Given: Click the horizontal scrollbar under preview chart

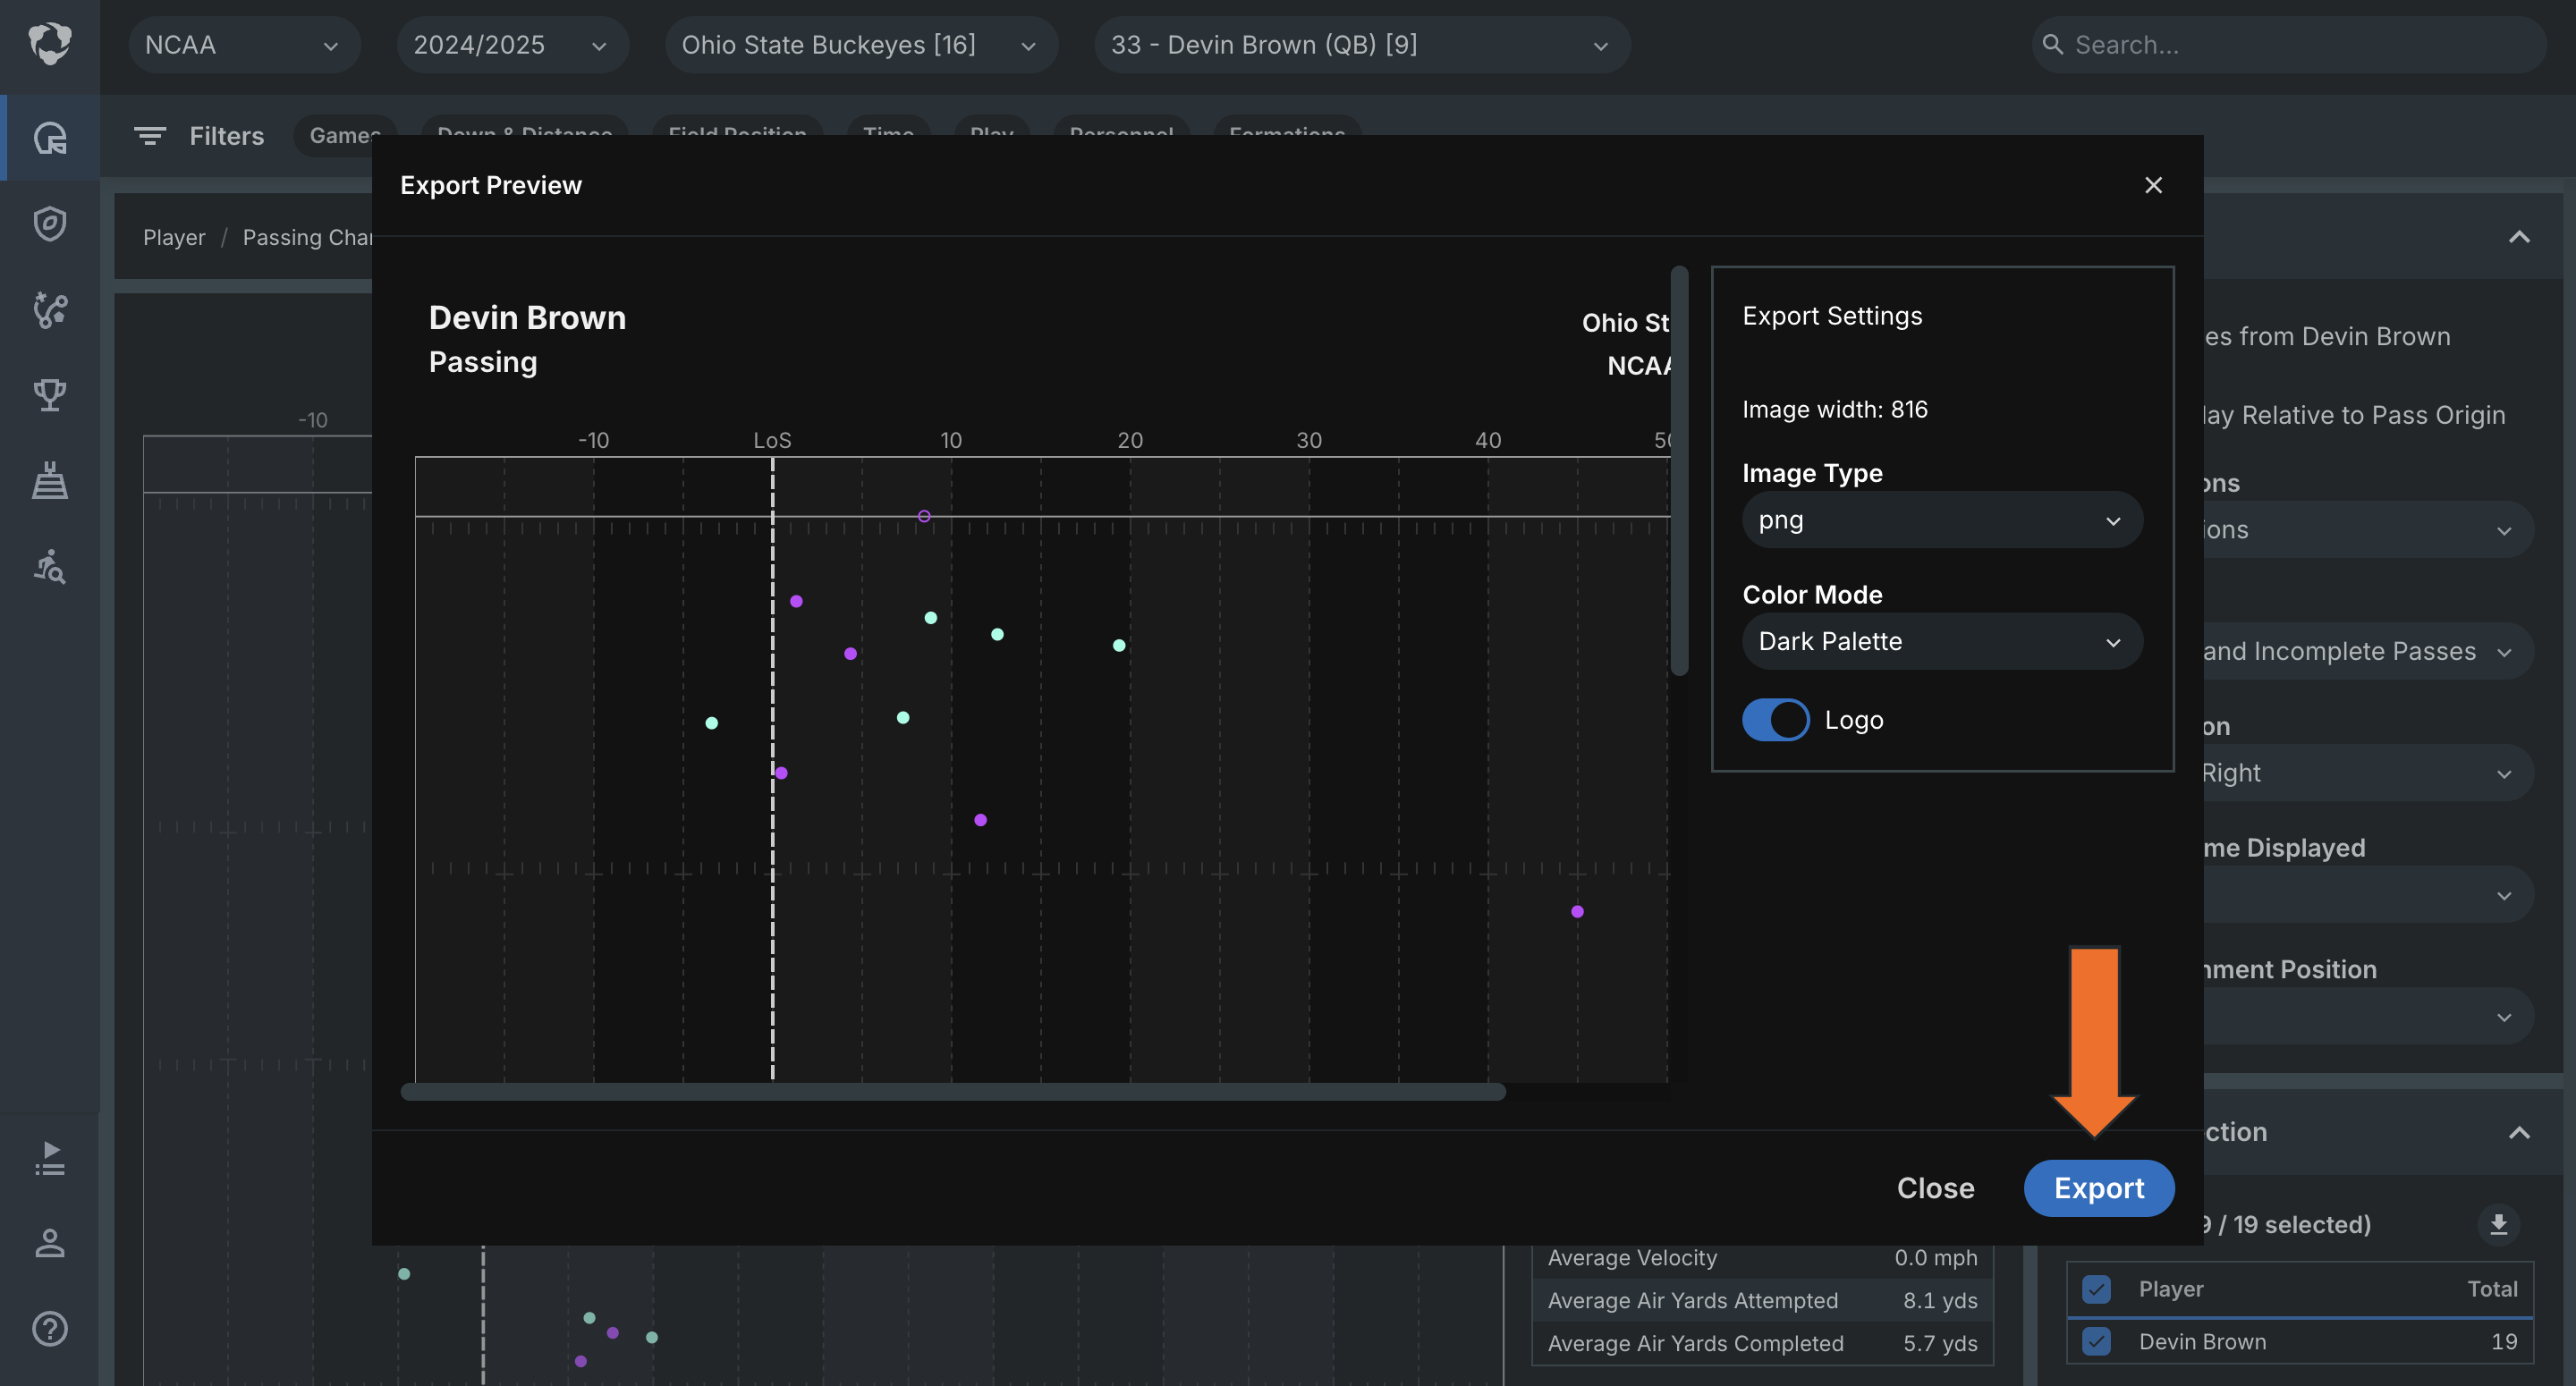Looking at the screenshot, I should point(953,1092).
